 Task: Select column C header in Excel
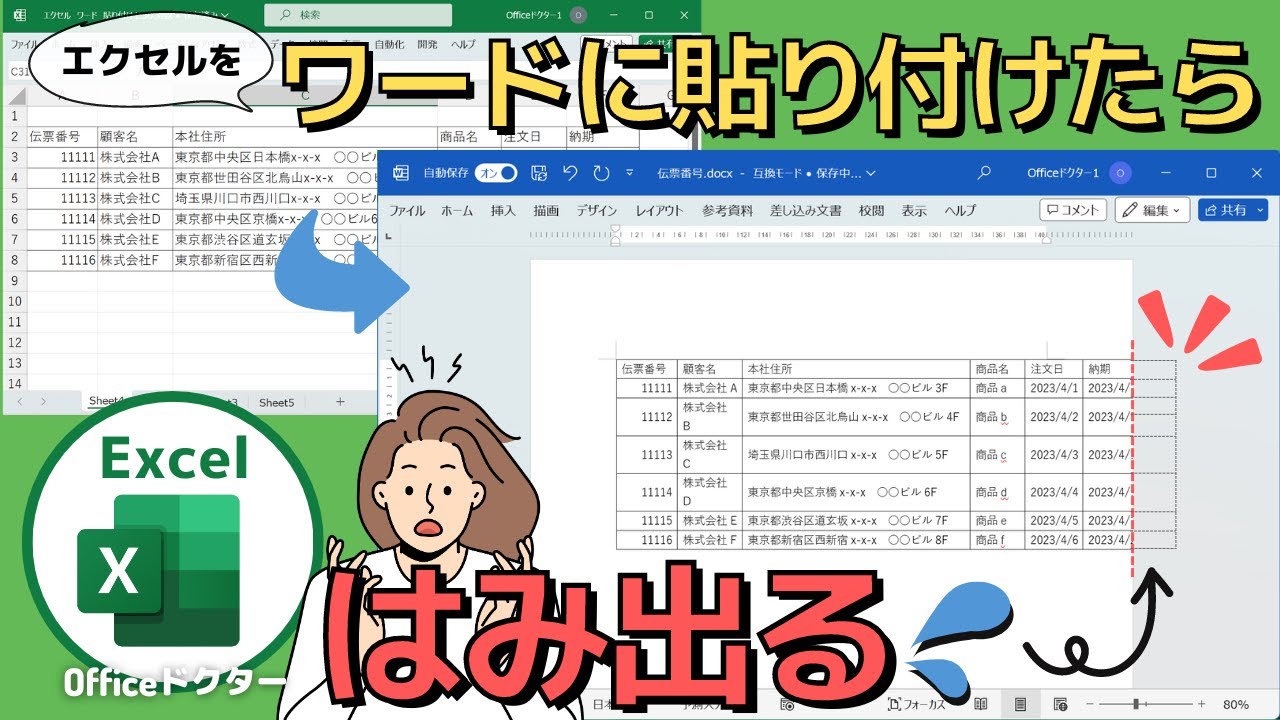305,96
